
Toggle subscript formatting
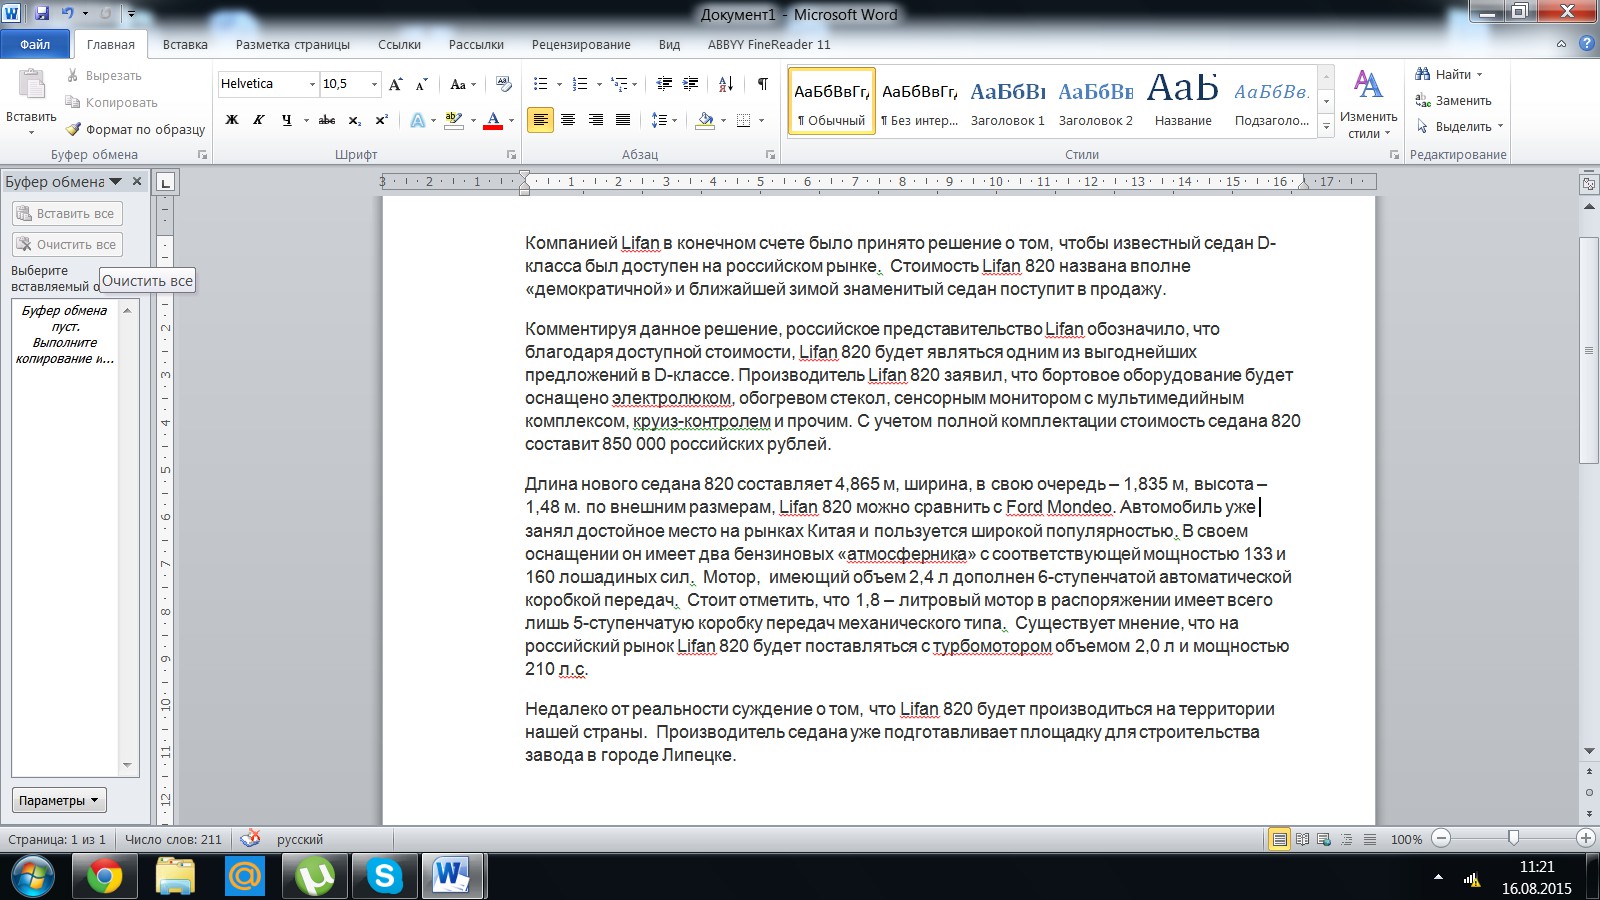355,120
